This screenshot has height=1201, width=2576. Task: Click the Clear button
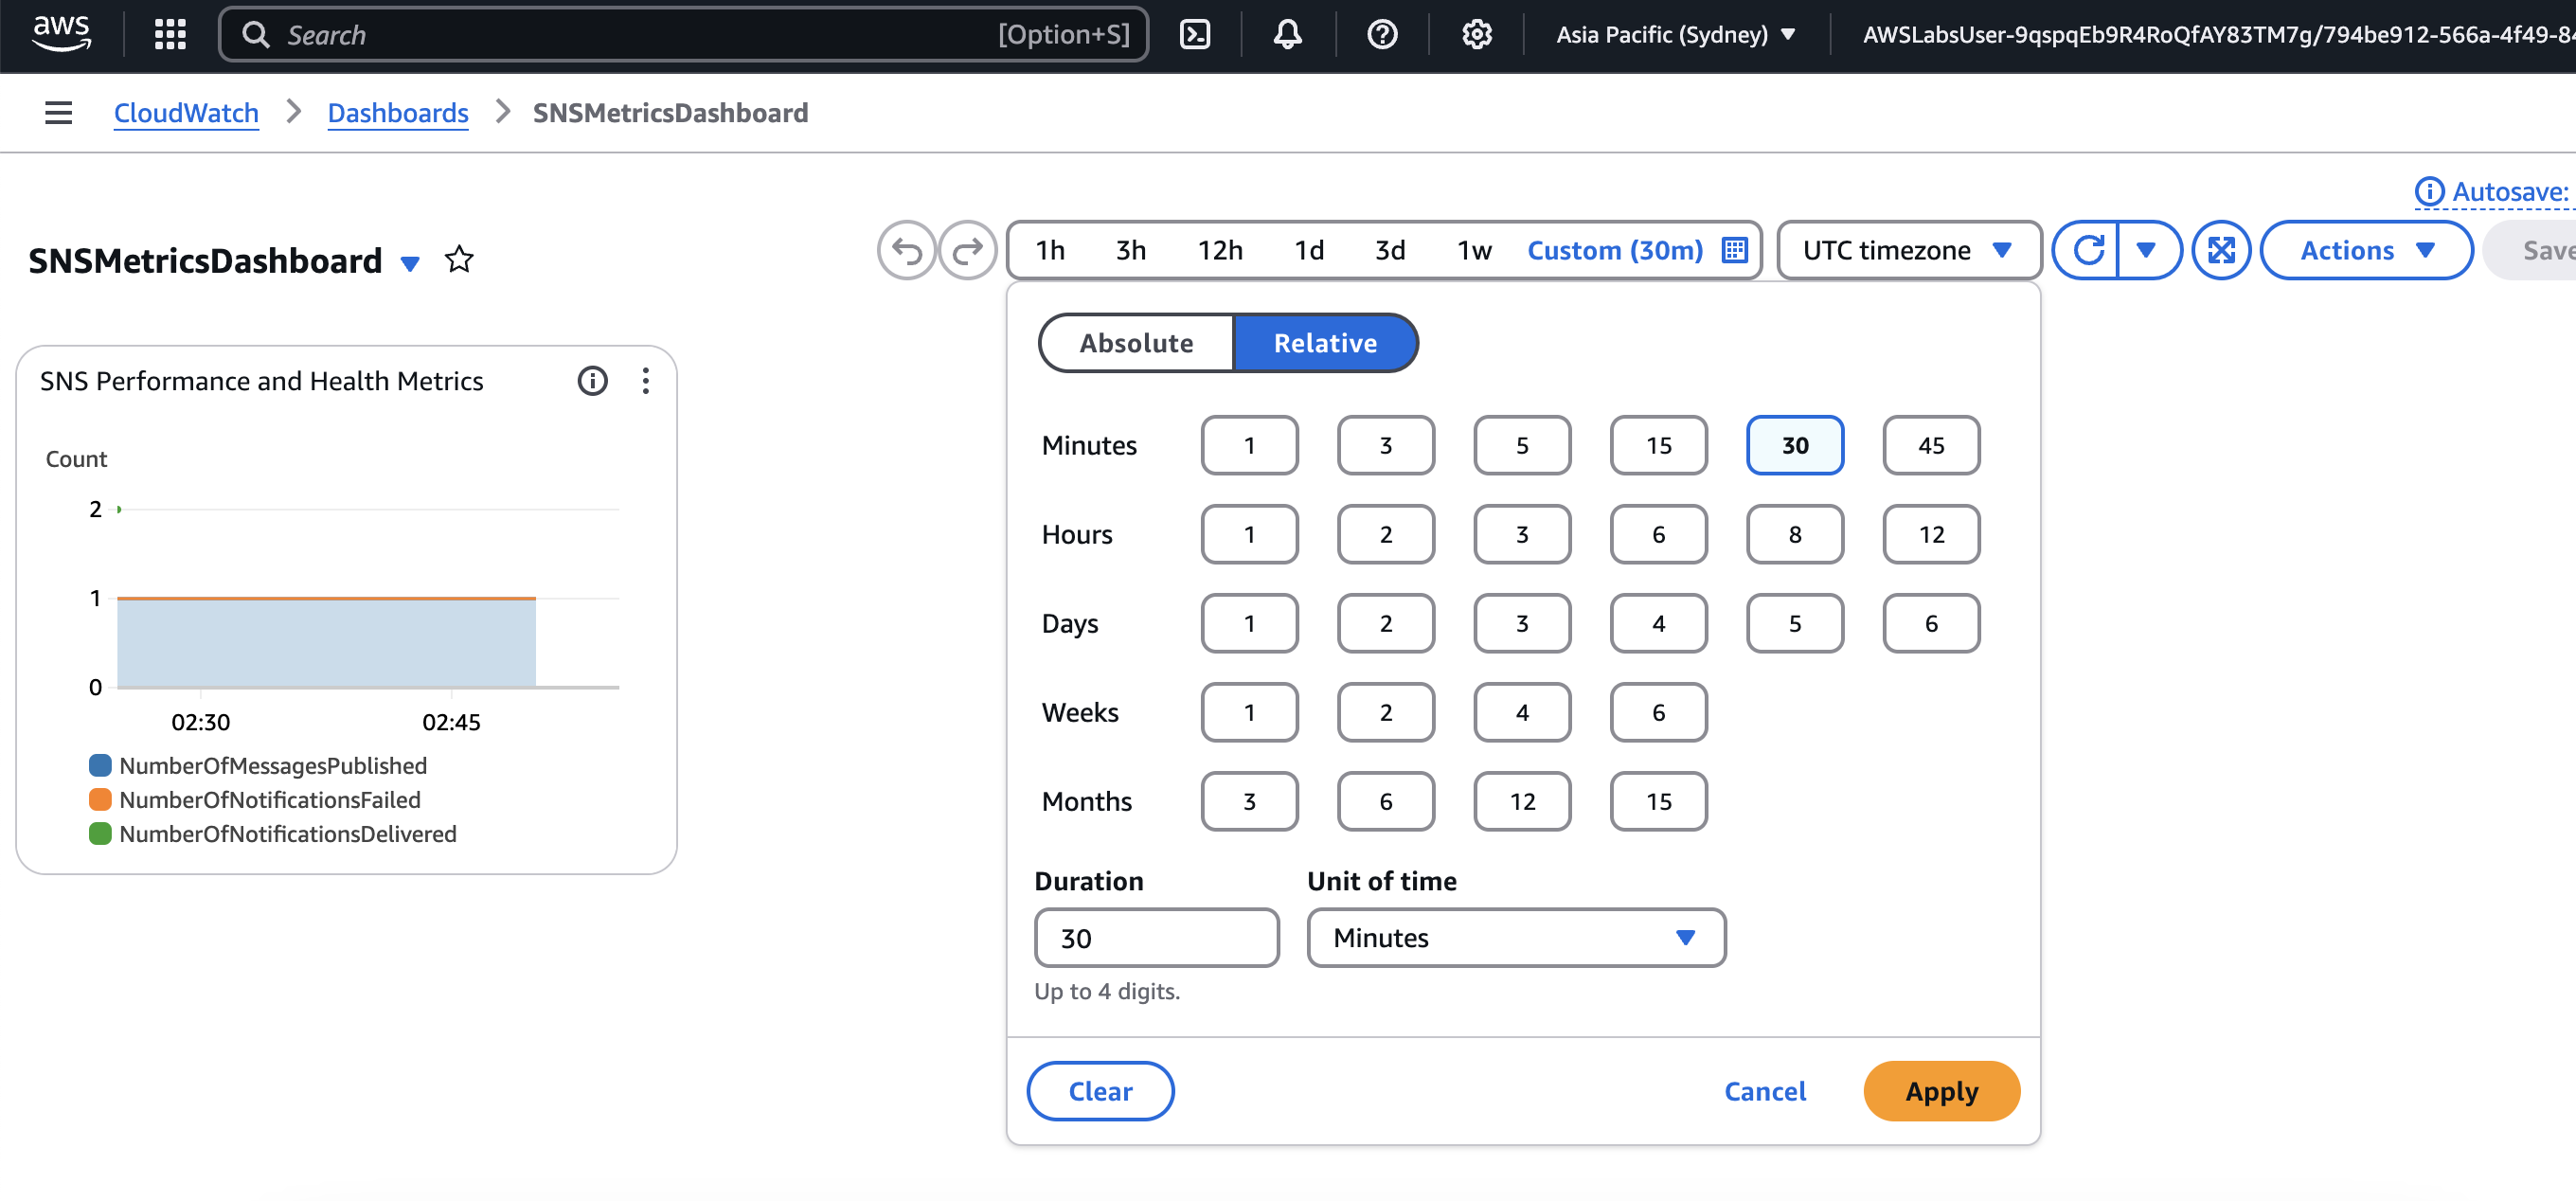[1100, 1090]
